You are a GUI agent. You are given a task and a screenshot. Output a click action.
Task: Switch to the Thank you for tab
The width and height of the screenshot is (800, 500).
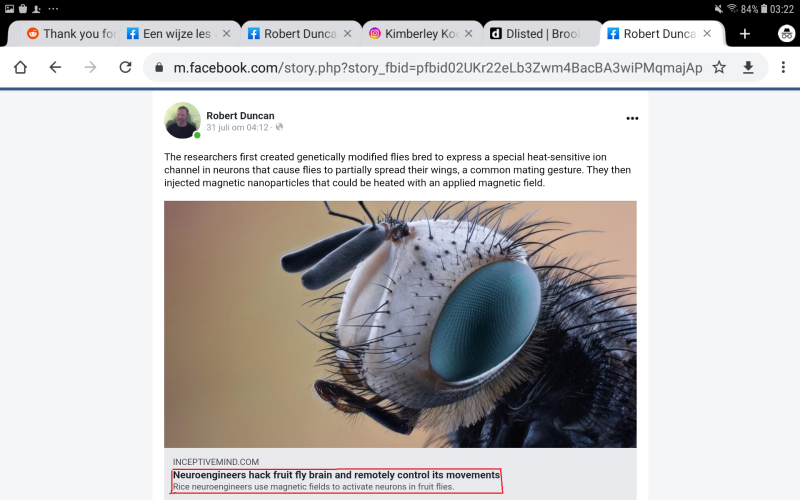(71, 34)
